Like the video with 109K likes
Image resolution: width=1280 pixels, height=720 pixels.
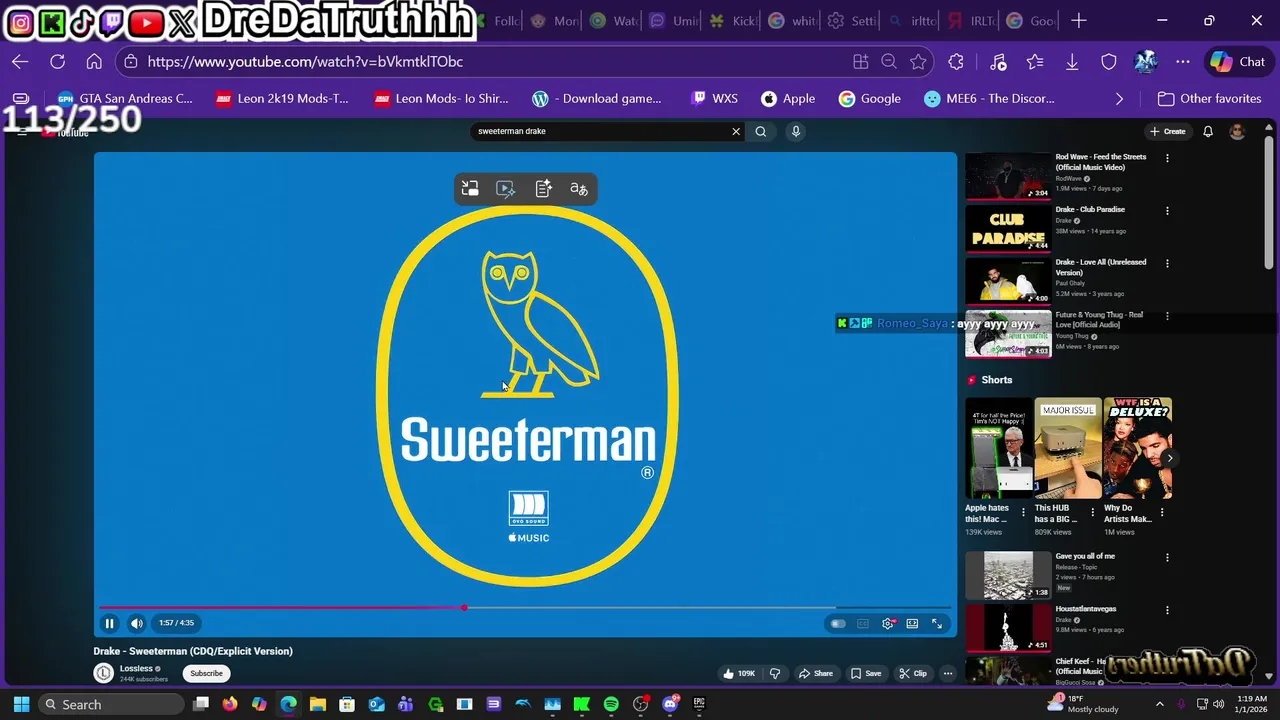[739, 673]
